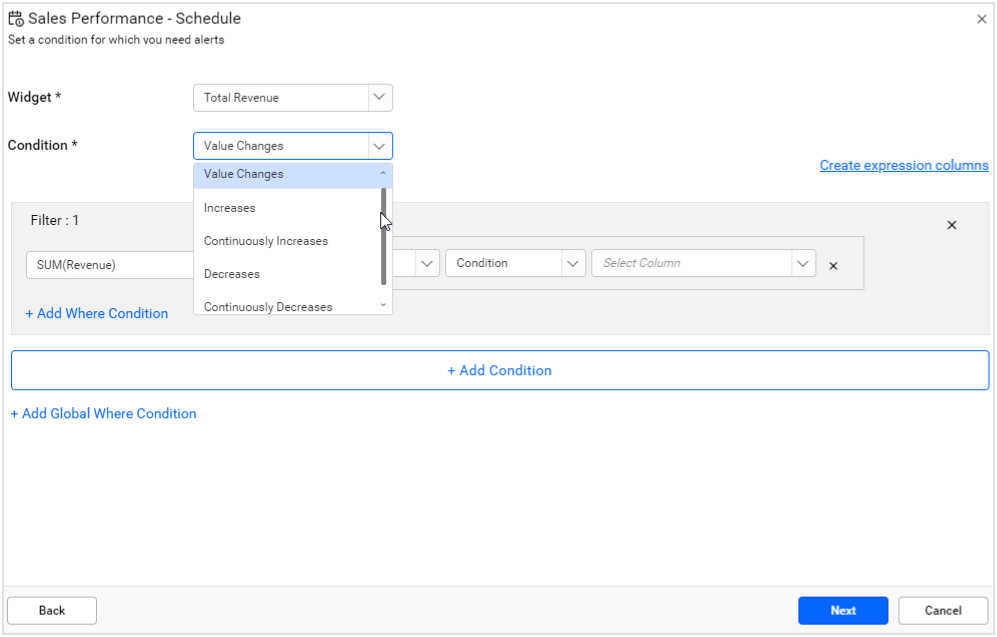Click the chevron on the Condition field showing Value Changes
Viewport: 997px width, 637px height.
(378, 145)
